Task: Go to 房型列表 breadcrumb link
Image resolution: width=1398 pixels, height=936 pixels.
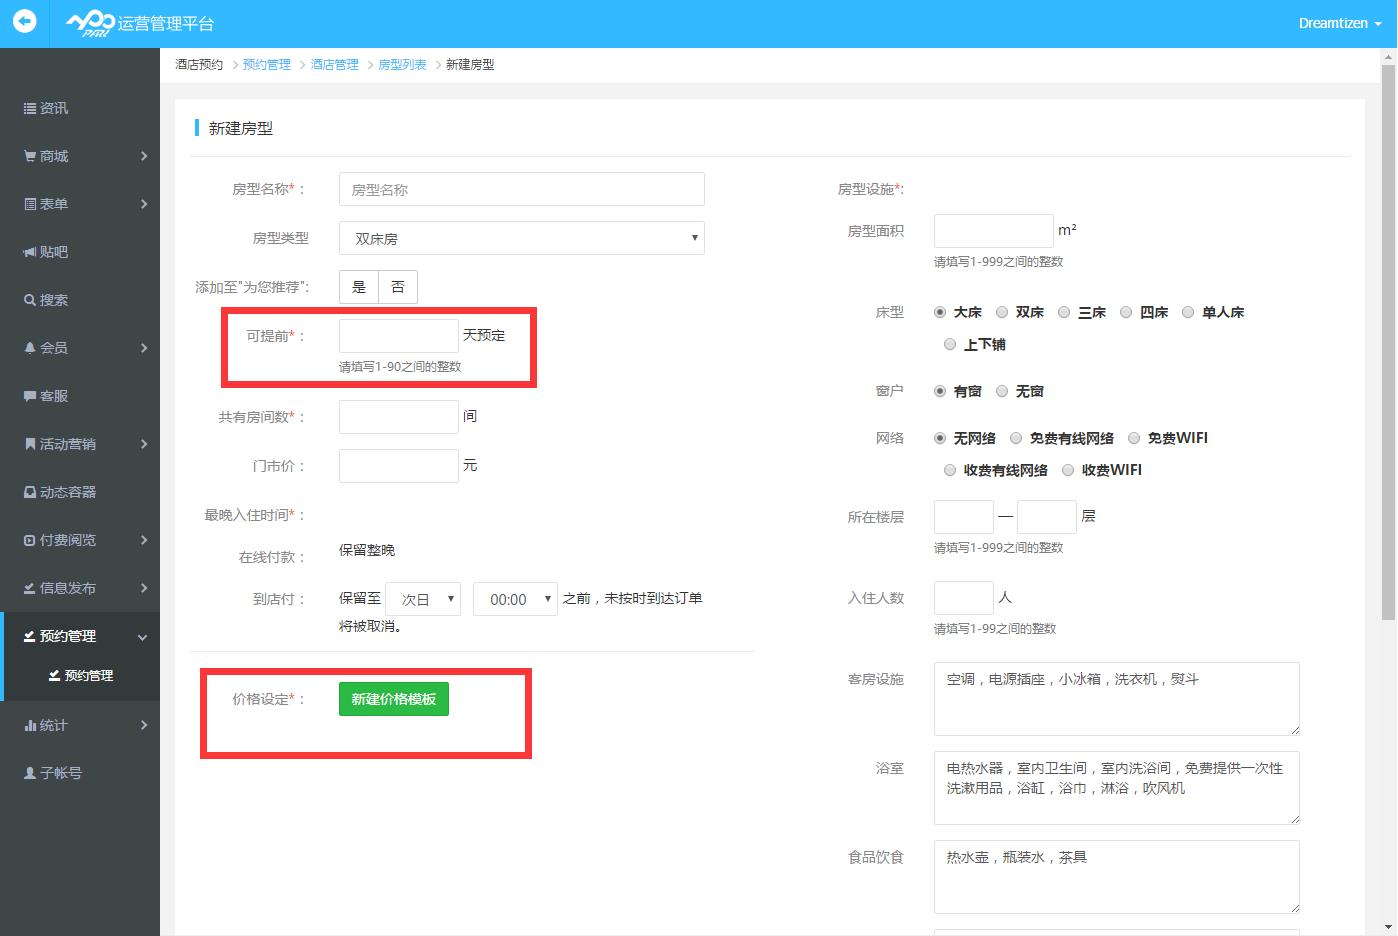Action: (x=402, y=64)
